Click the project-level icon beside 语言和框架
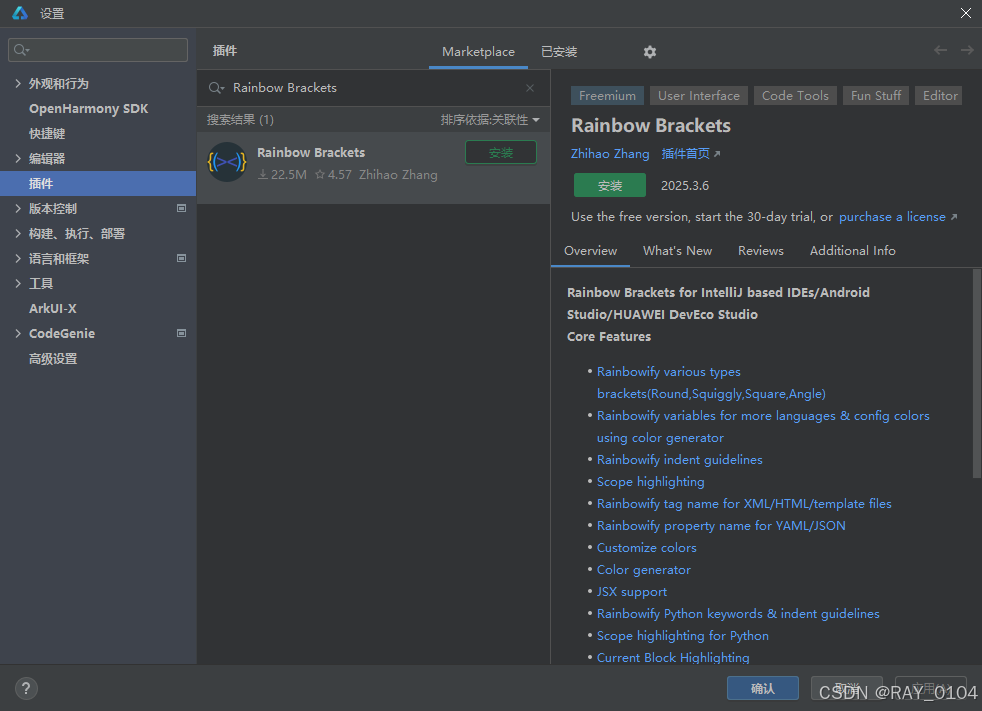The width and height of the screenshot is (982, 711). pos(182,258)
